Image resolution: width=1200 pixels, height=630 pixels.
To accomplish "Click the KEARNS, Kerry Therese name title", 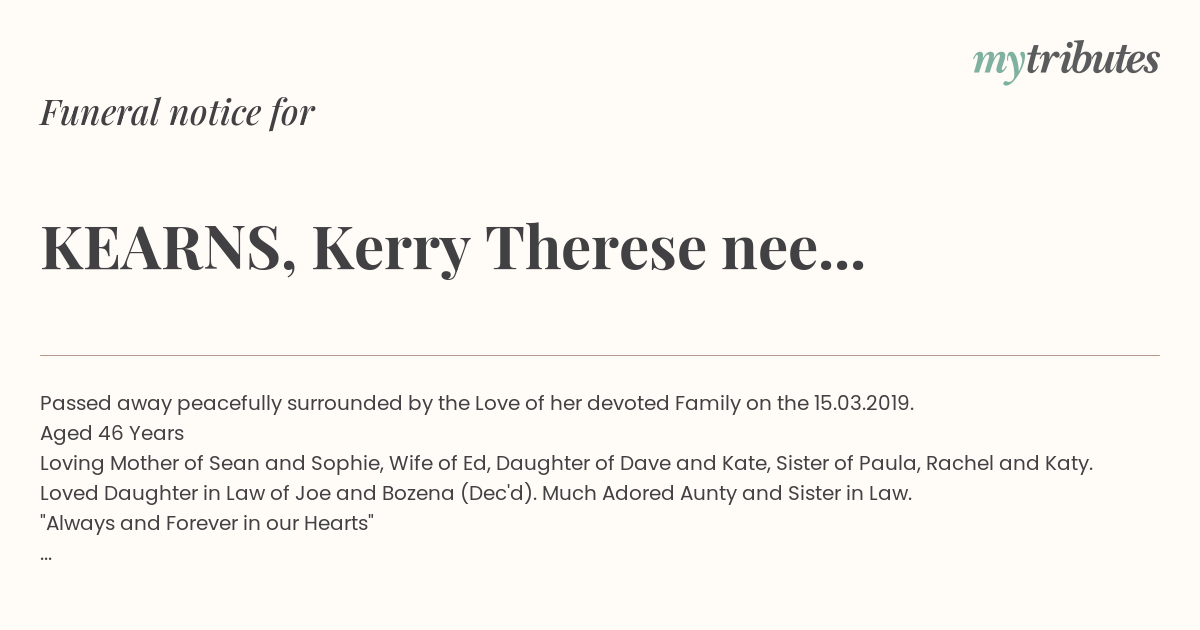I will click(452, 248).
